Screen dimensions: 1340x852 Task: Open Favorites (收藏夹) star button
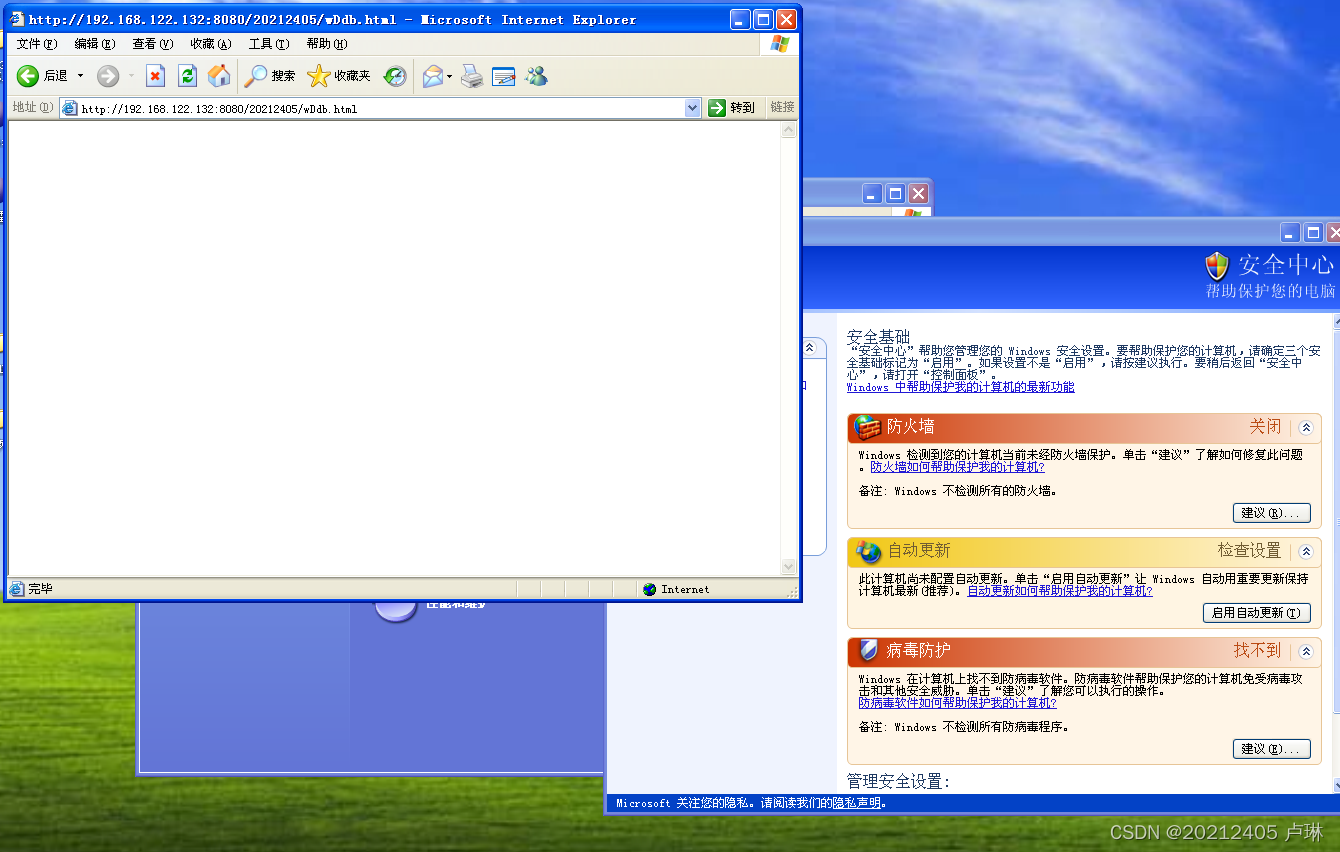pos(339,76)
